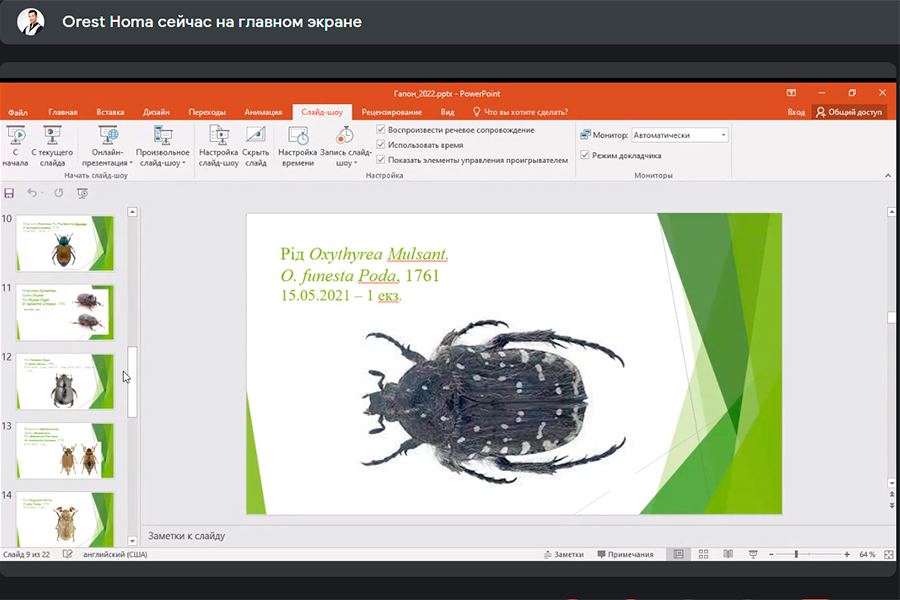Switch to Slide Sorter view icon

(703, 554)
